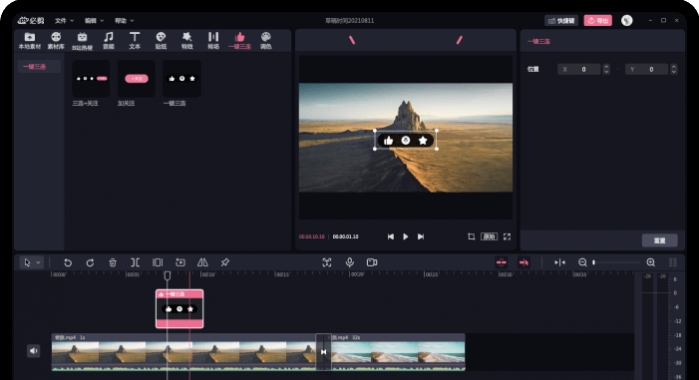699x380 pixels.
Task: Select the 一键三连 thumbs-up tab
Action: 239,41
